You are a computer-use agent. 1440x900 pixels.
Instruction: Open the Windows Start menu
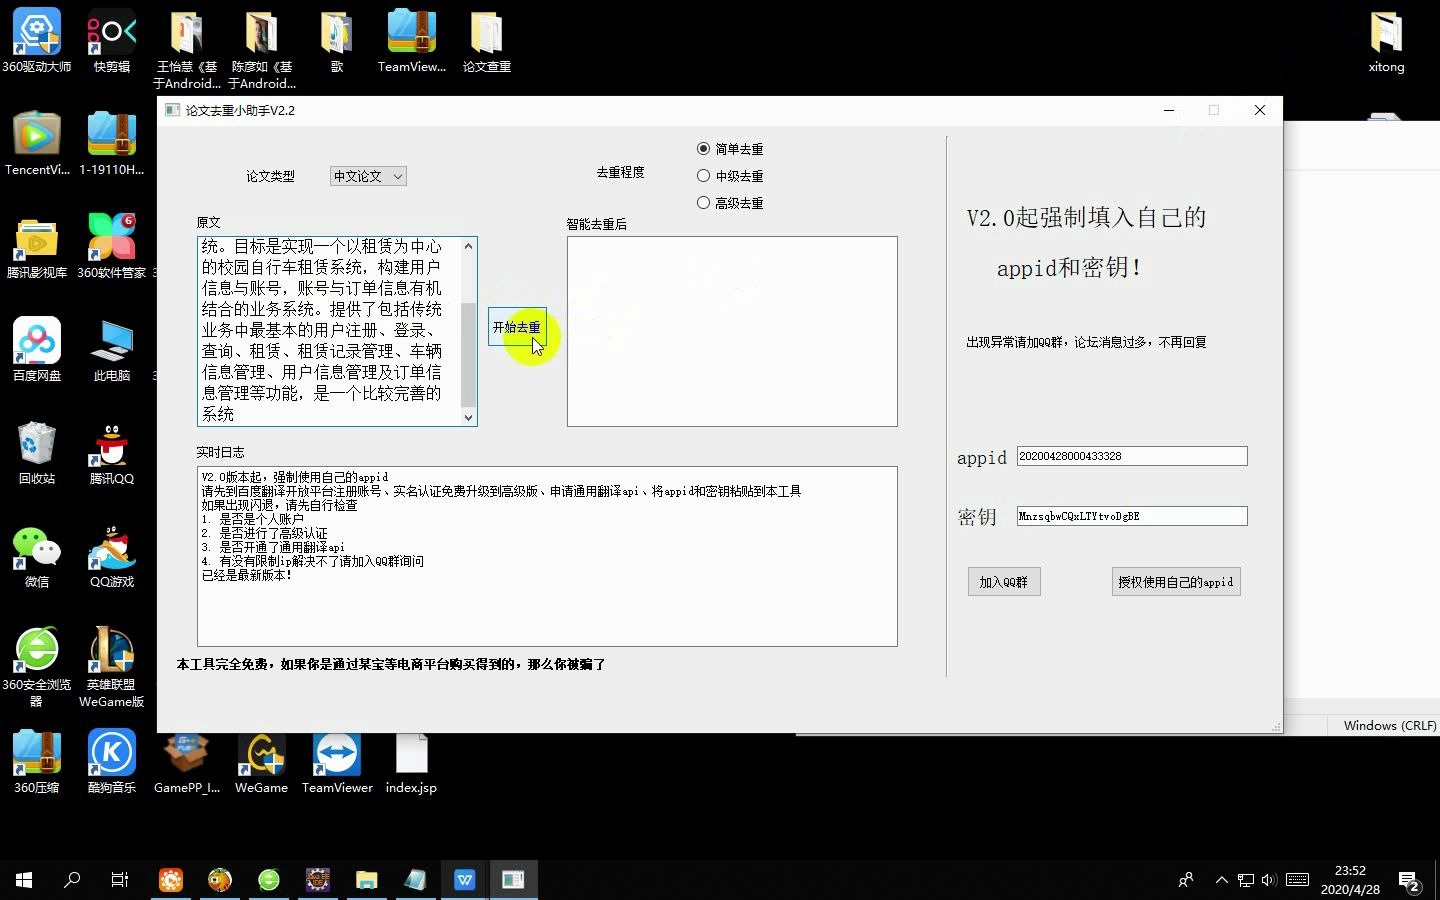pyautogui.click(x=24, y=880)
